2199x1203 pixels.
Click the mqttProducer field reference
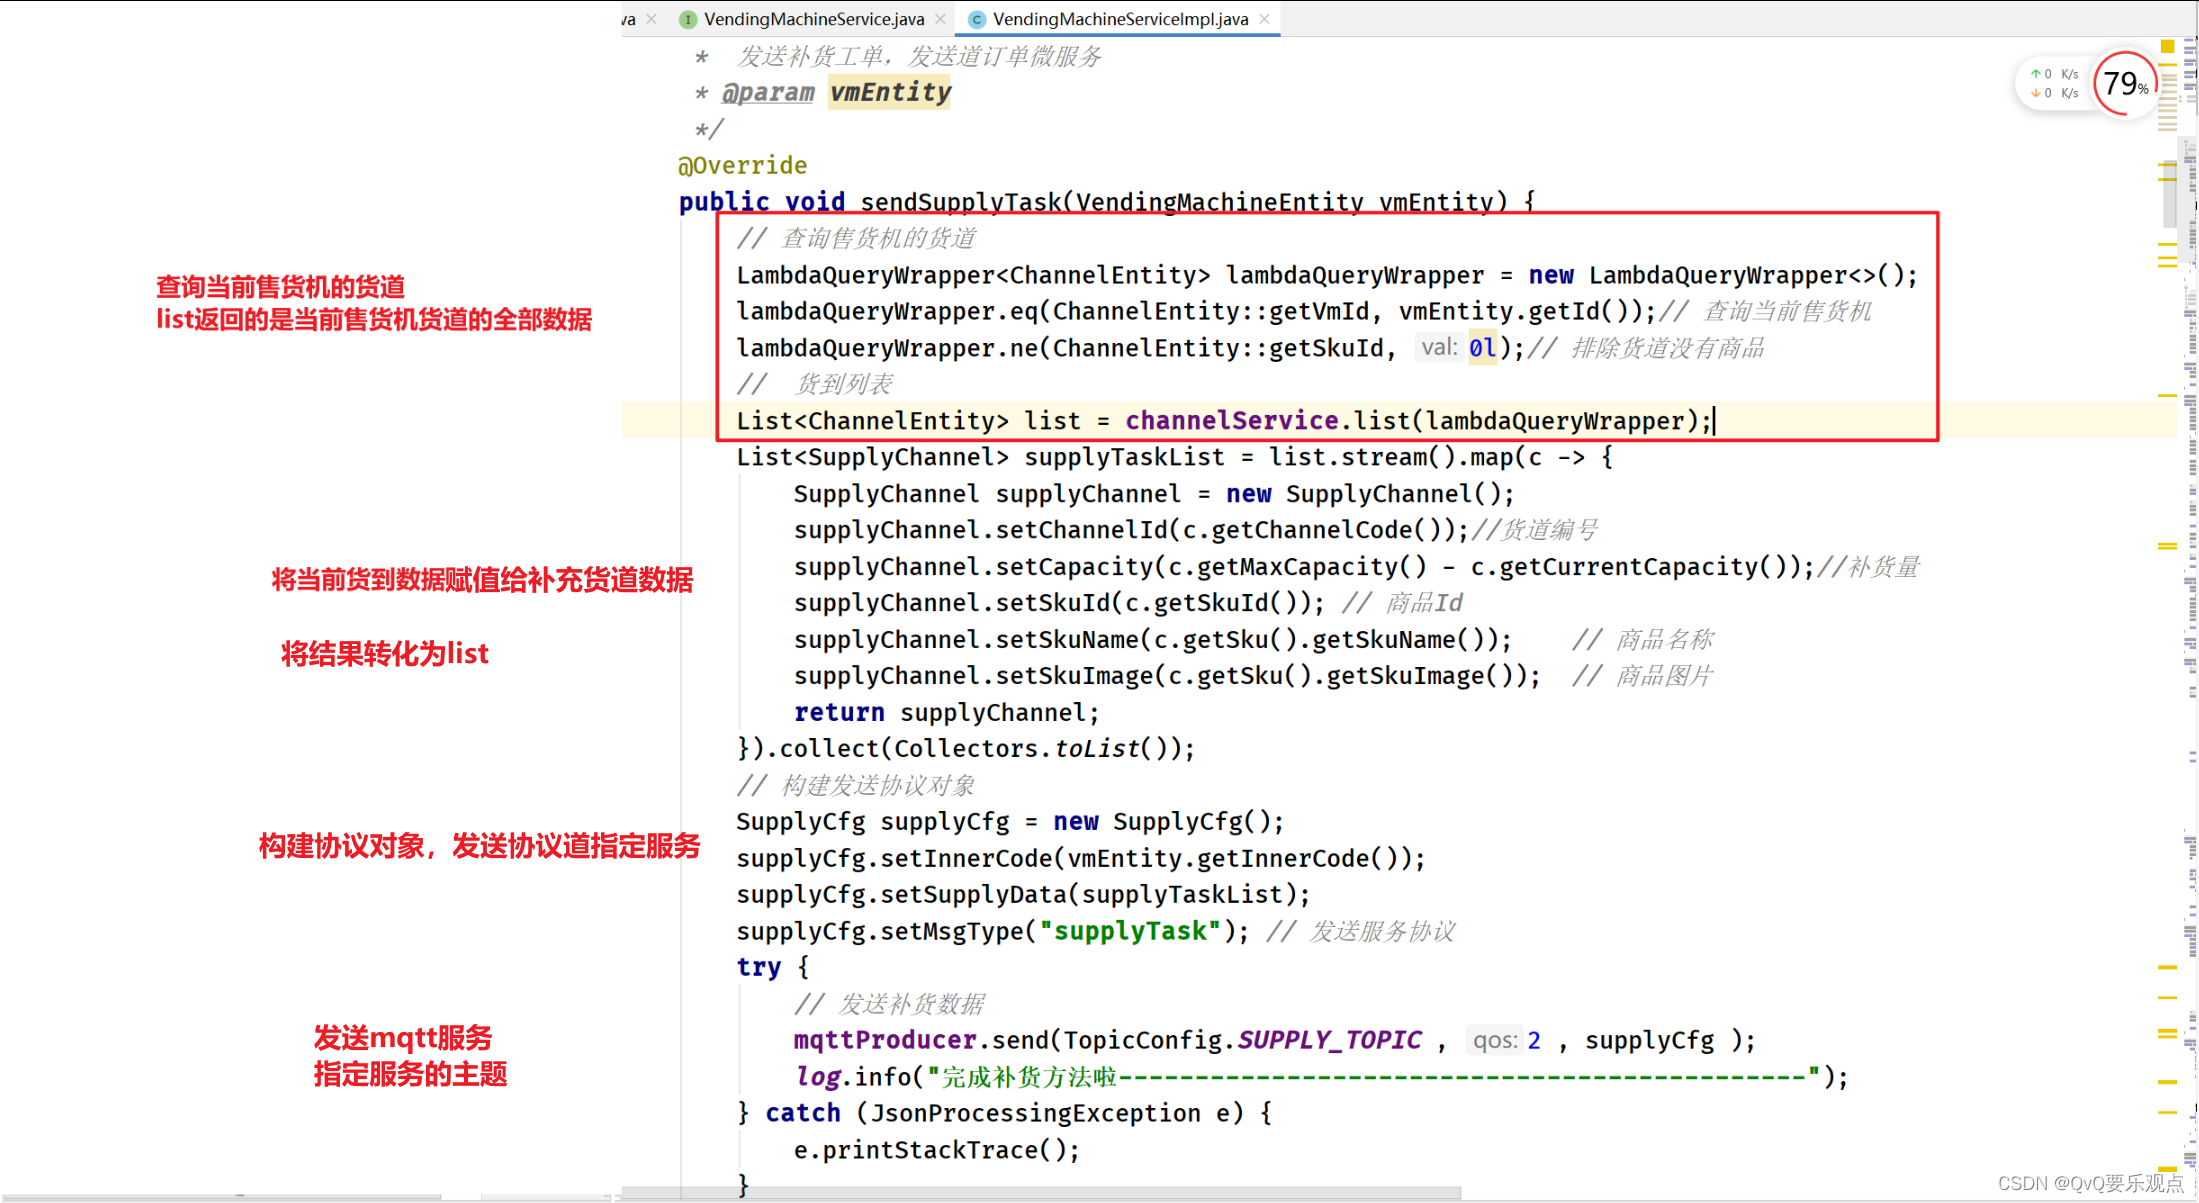[x=885, y=1040]
